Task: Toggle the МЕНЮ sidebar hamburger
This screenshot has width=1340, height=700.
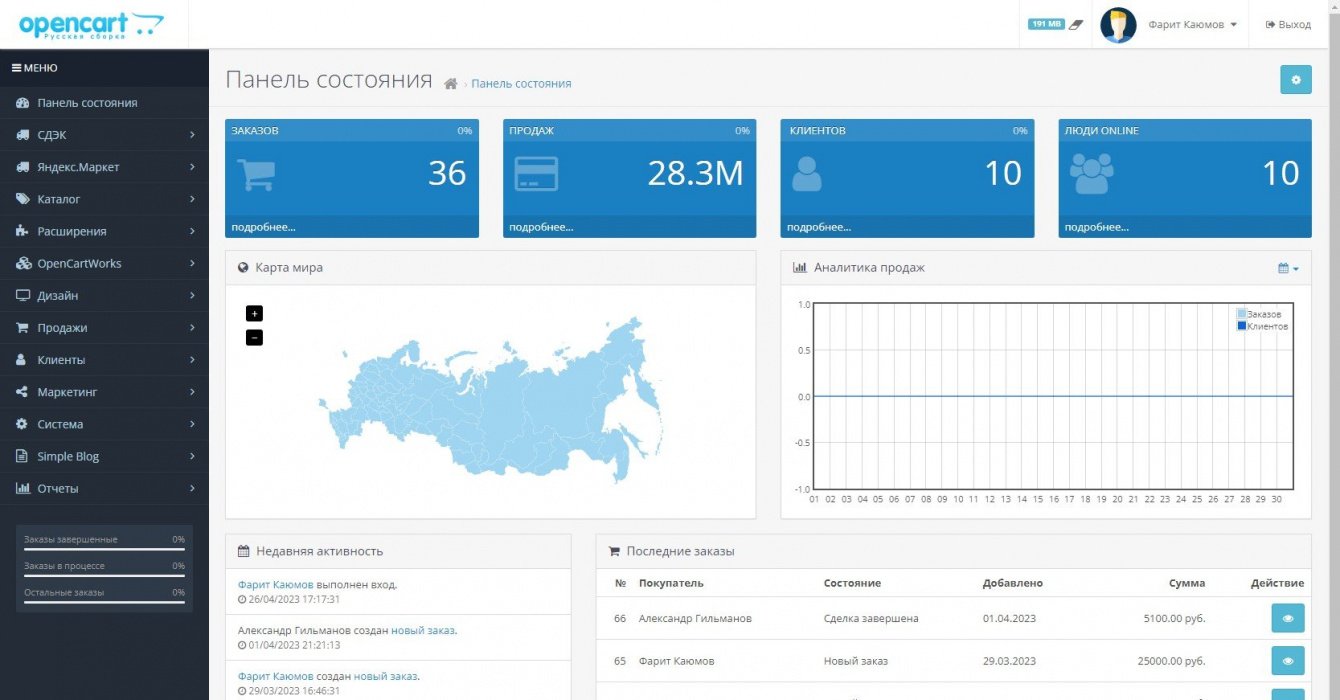Action: point(34,68)
